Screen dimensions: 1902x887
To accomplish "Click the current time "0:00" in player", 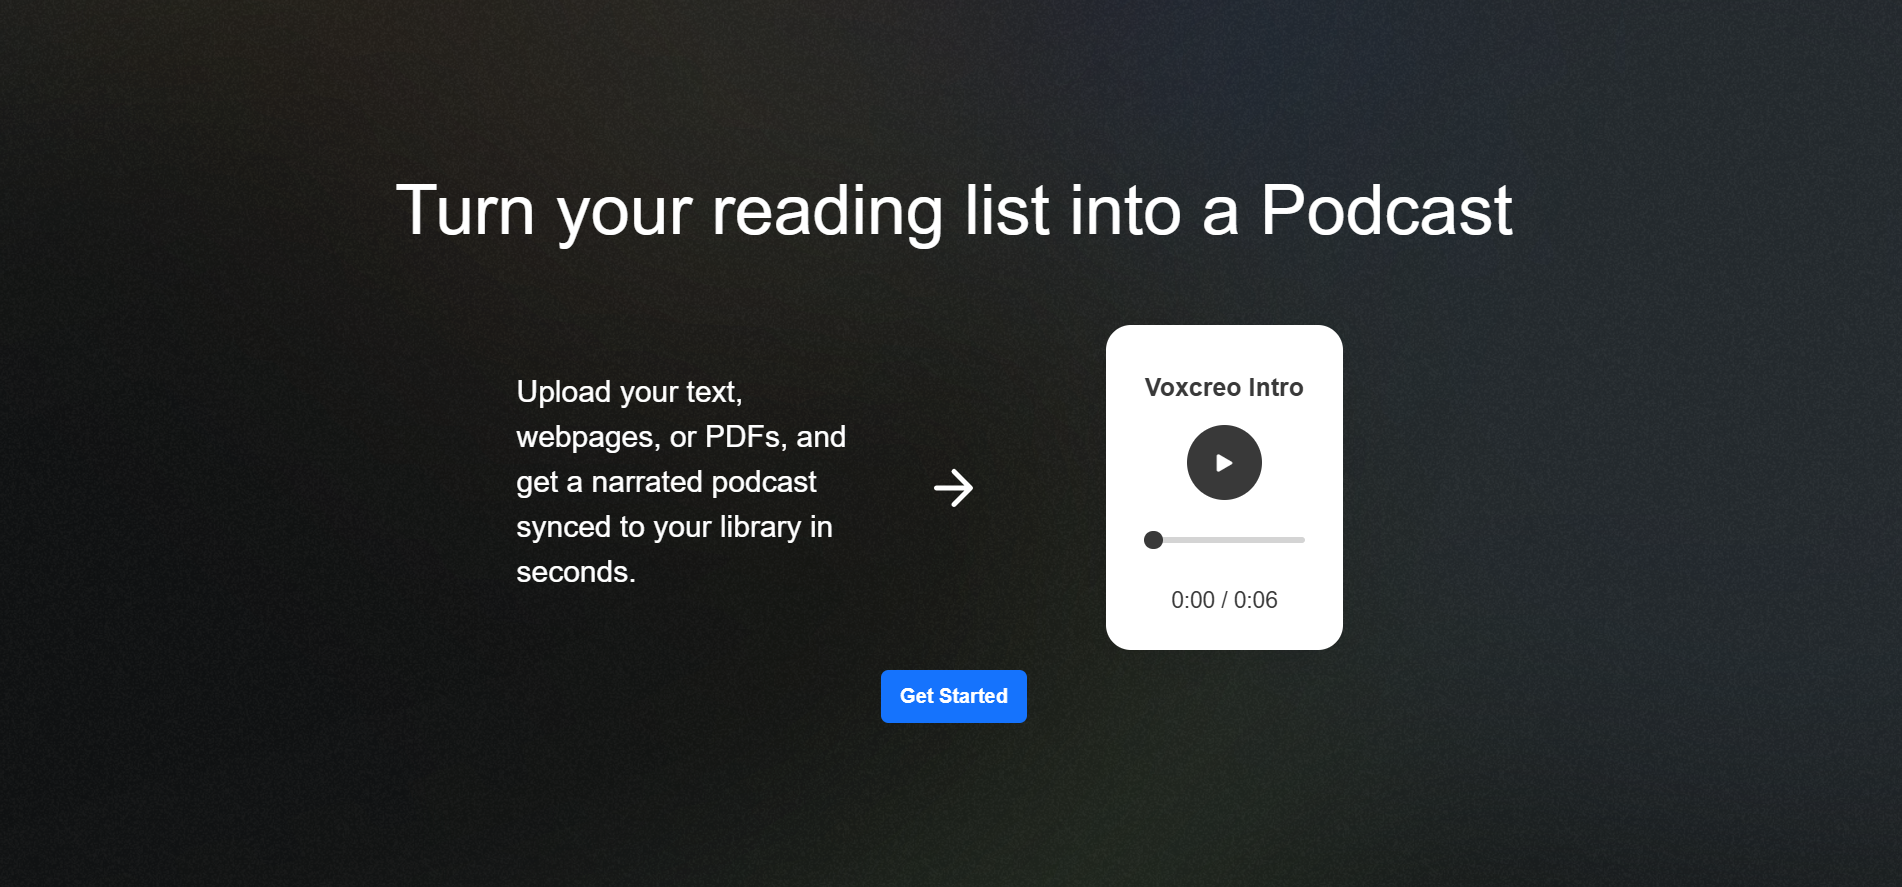I will pyautogui.click(x=1192, y=600).
